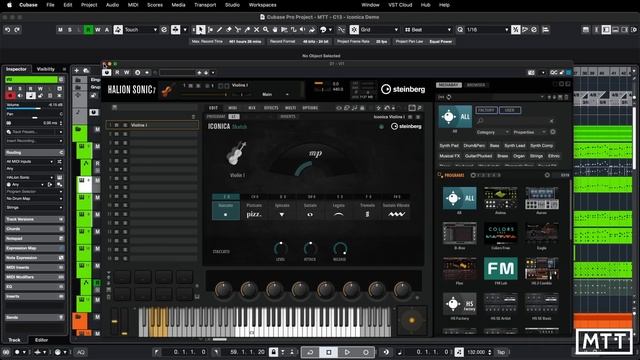Expand the Expression Map inspector section
Viewport: 640px width, 360px height.
[34, 248]
